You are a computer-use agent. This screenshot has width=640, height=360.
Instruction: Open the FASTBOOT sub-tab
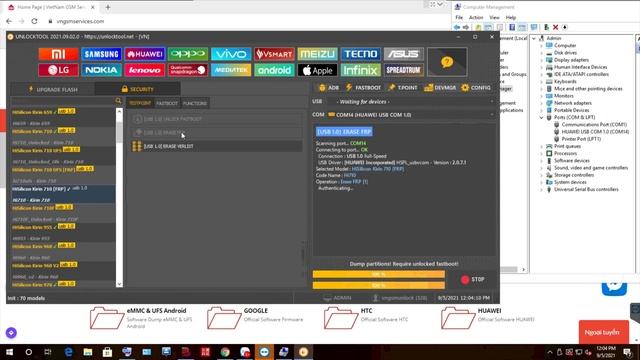point(167,103)
